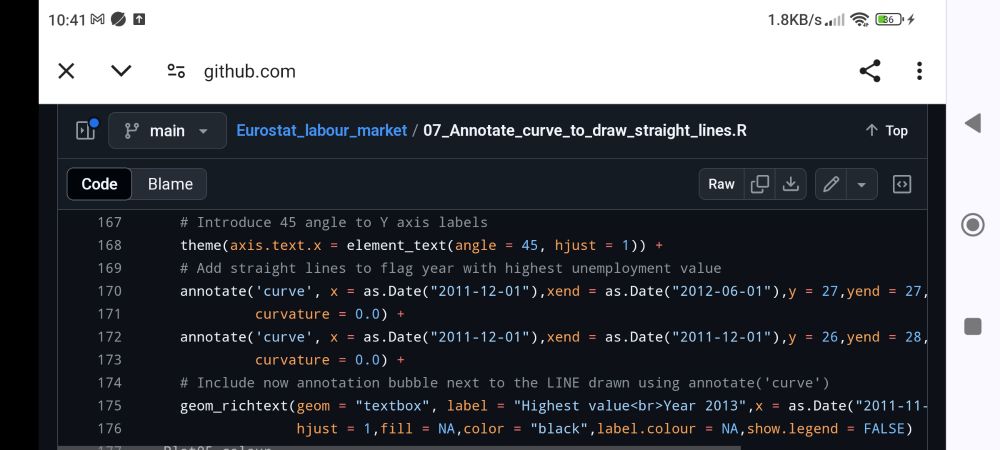
Task: Open site settings icon beside github.com
Action: [176, 71]
